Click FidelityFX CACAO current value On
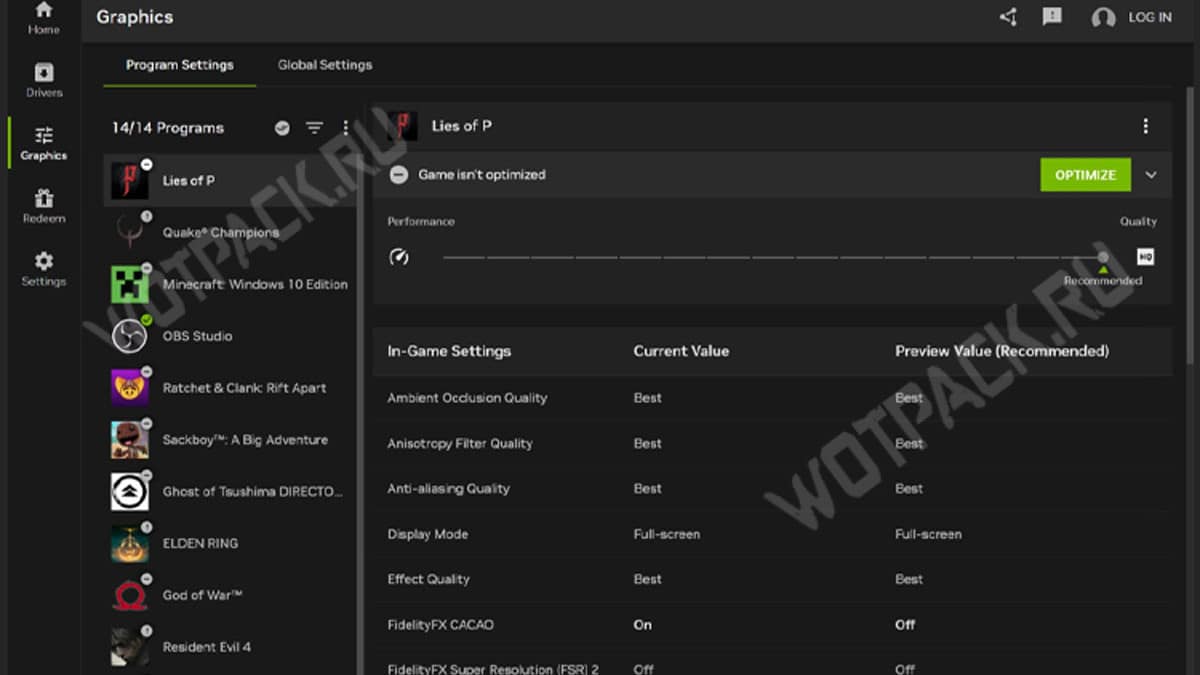 pyautogui.click(x=643, y=625)
